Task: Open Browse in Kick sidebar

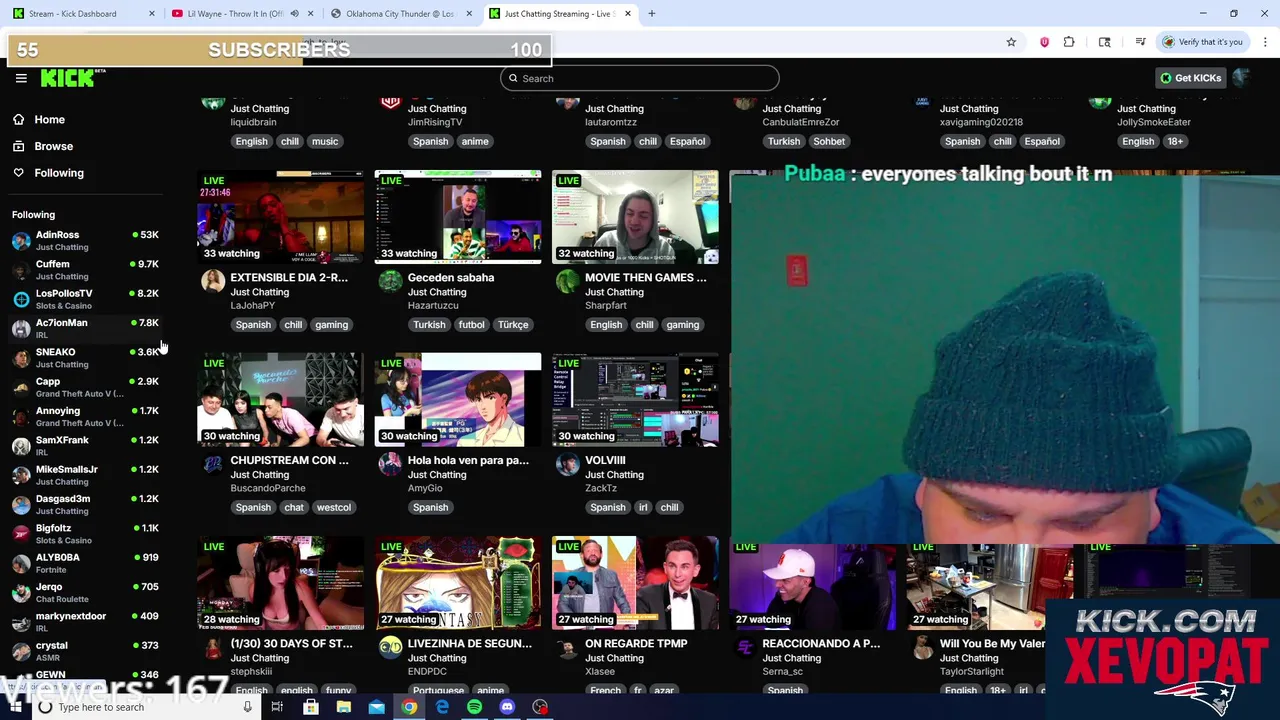Action: (x=53, y=146)
